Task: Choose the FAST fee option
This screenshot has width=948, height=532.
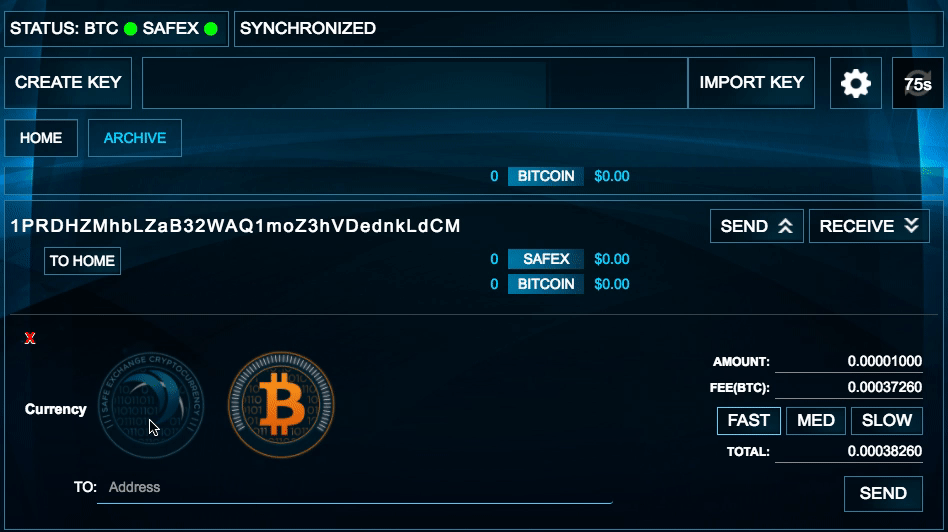Action: click(x=748, y=421)
